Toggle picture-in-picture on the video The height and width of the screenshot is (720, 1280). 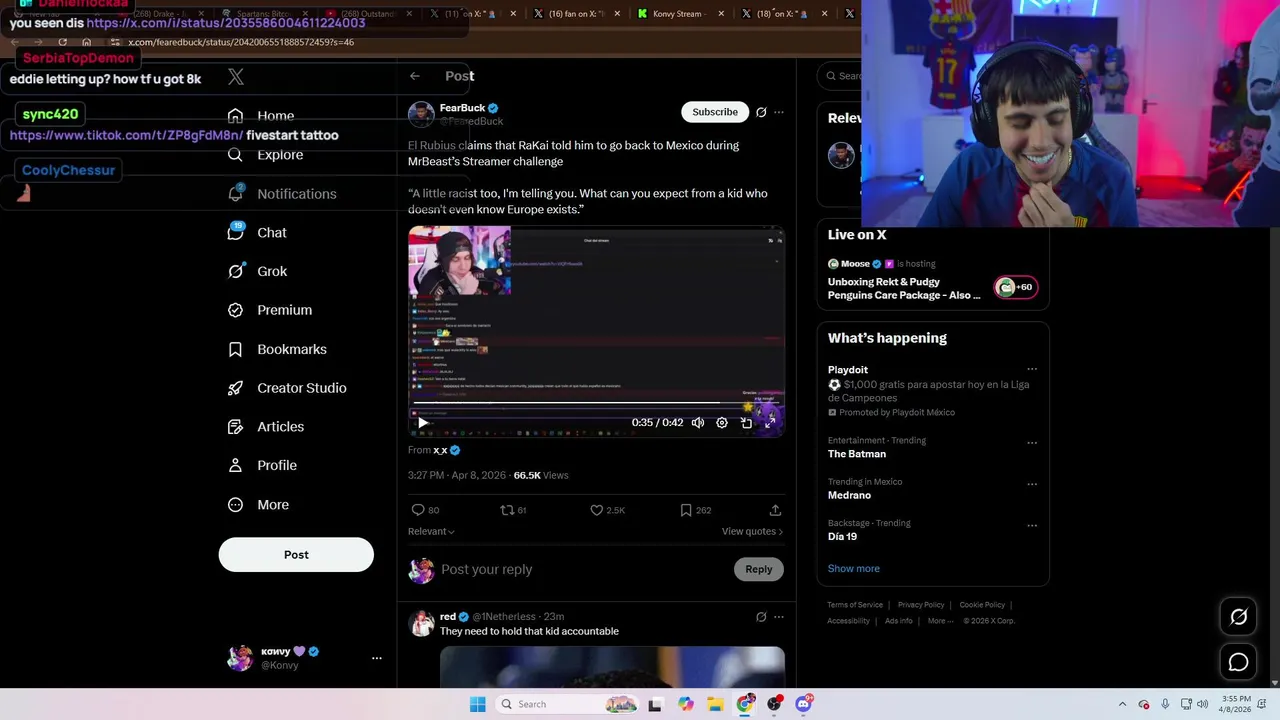coord(746,423)
